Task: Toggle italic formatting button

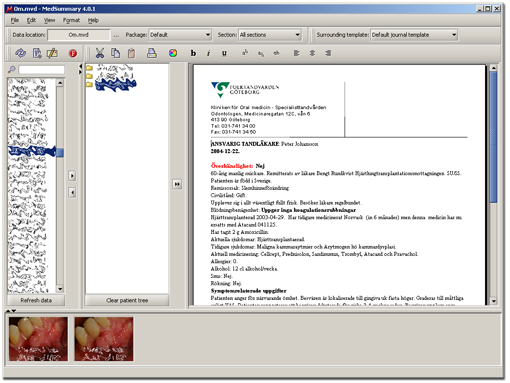Action: [208, 53]
